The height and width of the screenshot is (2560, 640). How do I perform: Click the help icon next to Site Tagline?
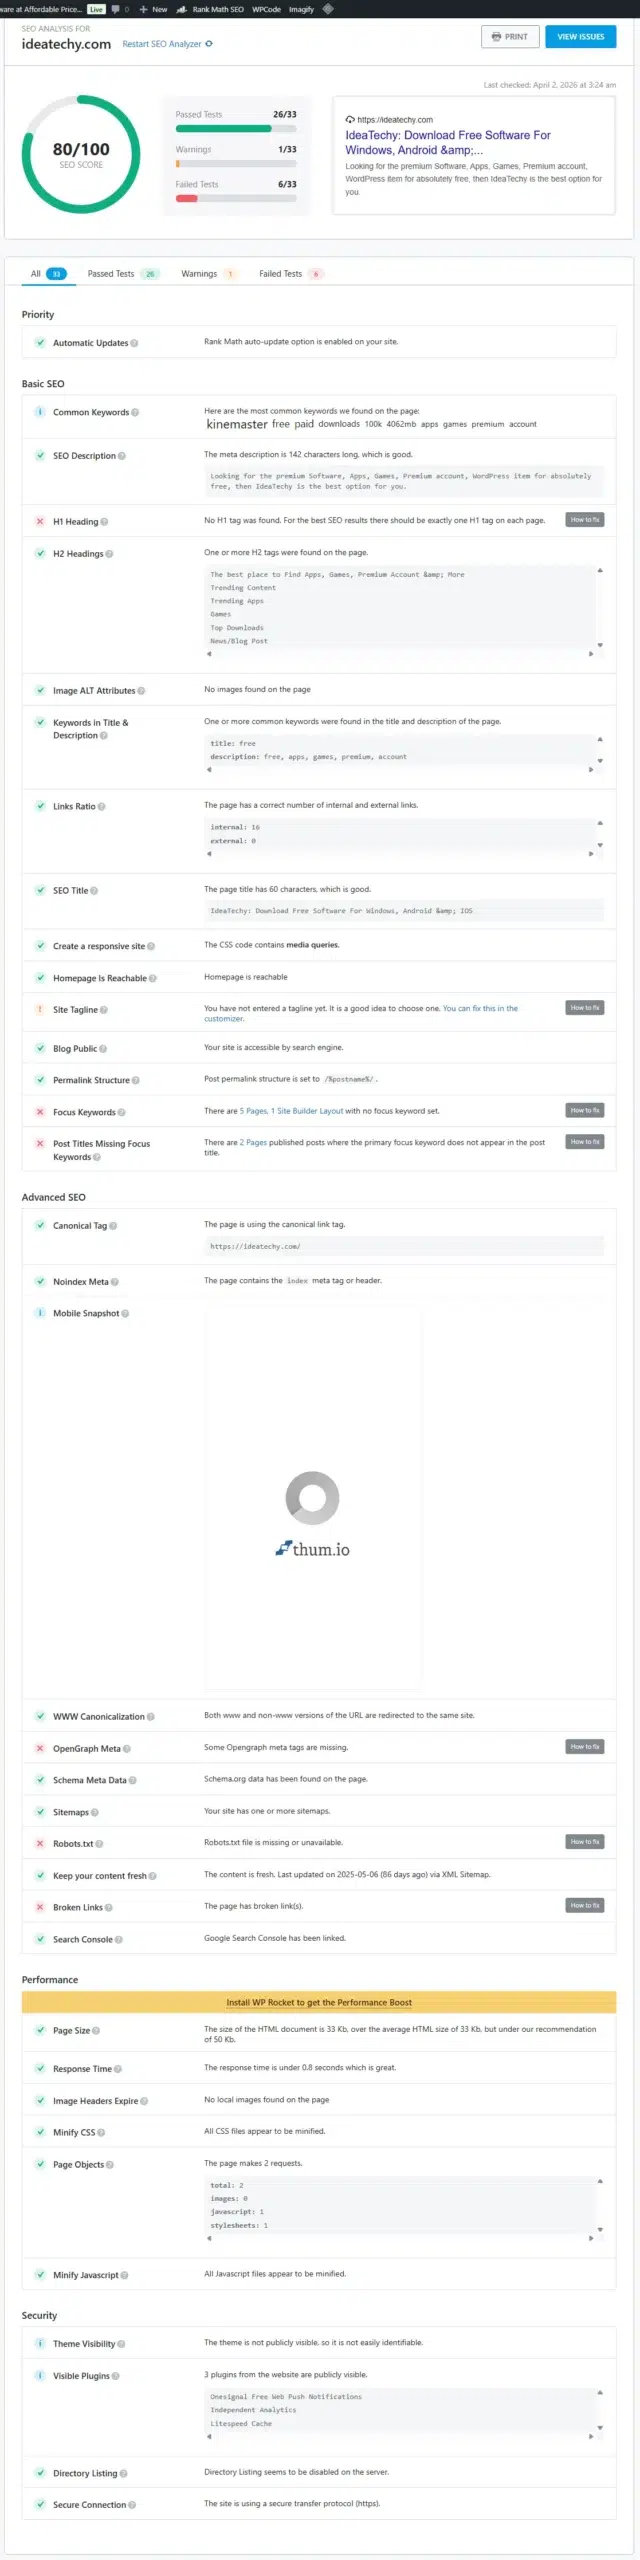coord(108,1009)
